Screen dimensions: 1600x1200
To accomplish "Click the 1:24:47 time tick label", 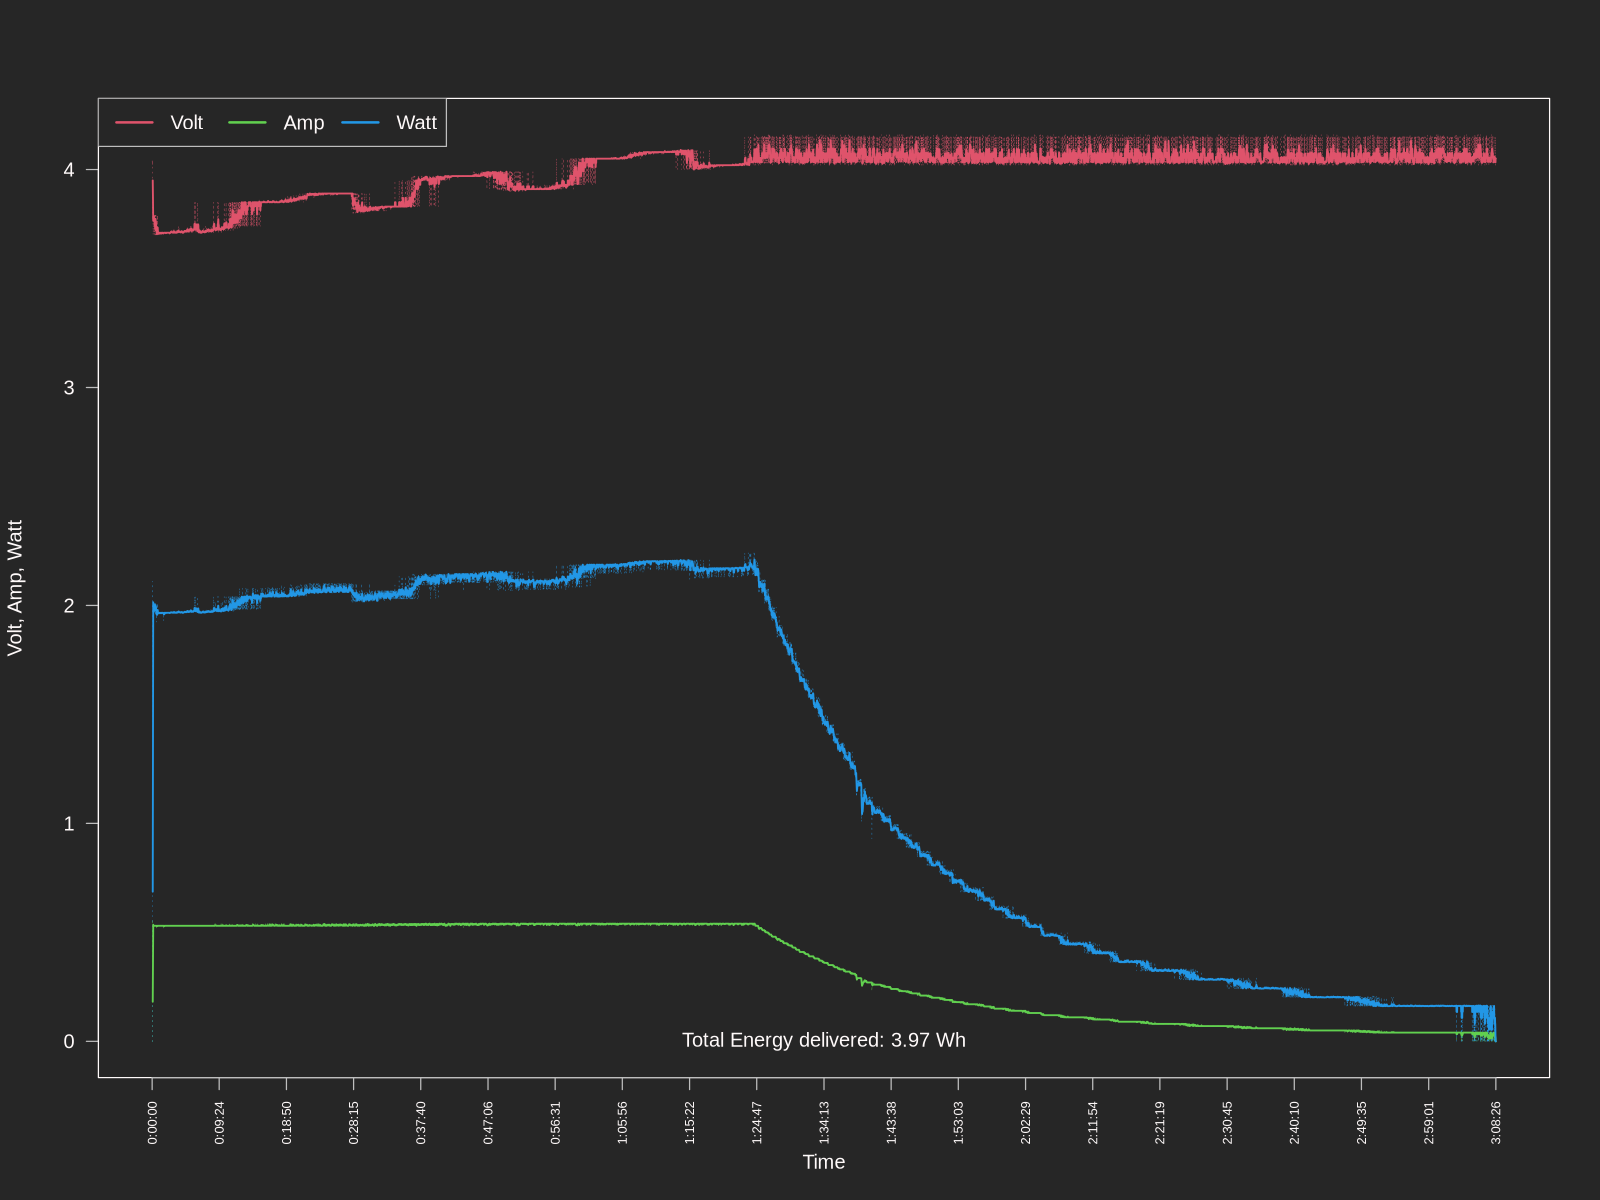I will 757,1123.
